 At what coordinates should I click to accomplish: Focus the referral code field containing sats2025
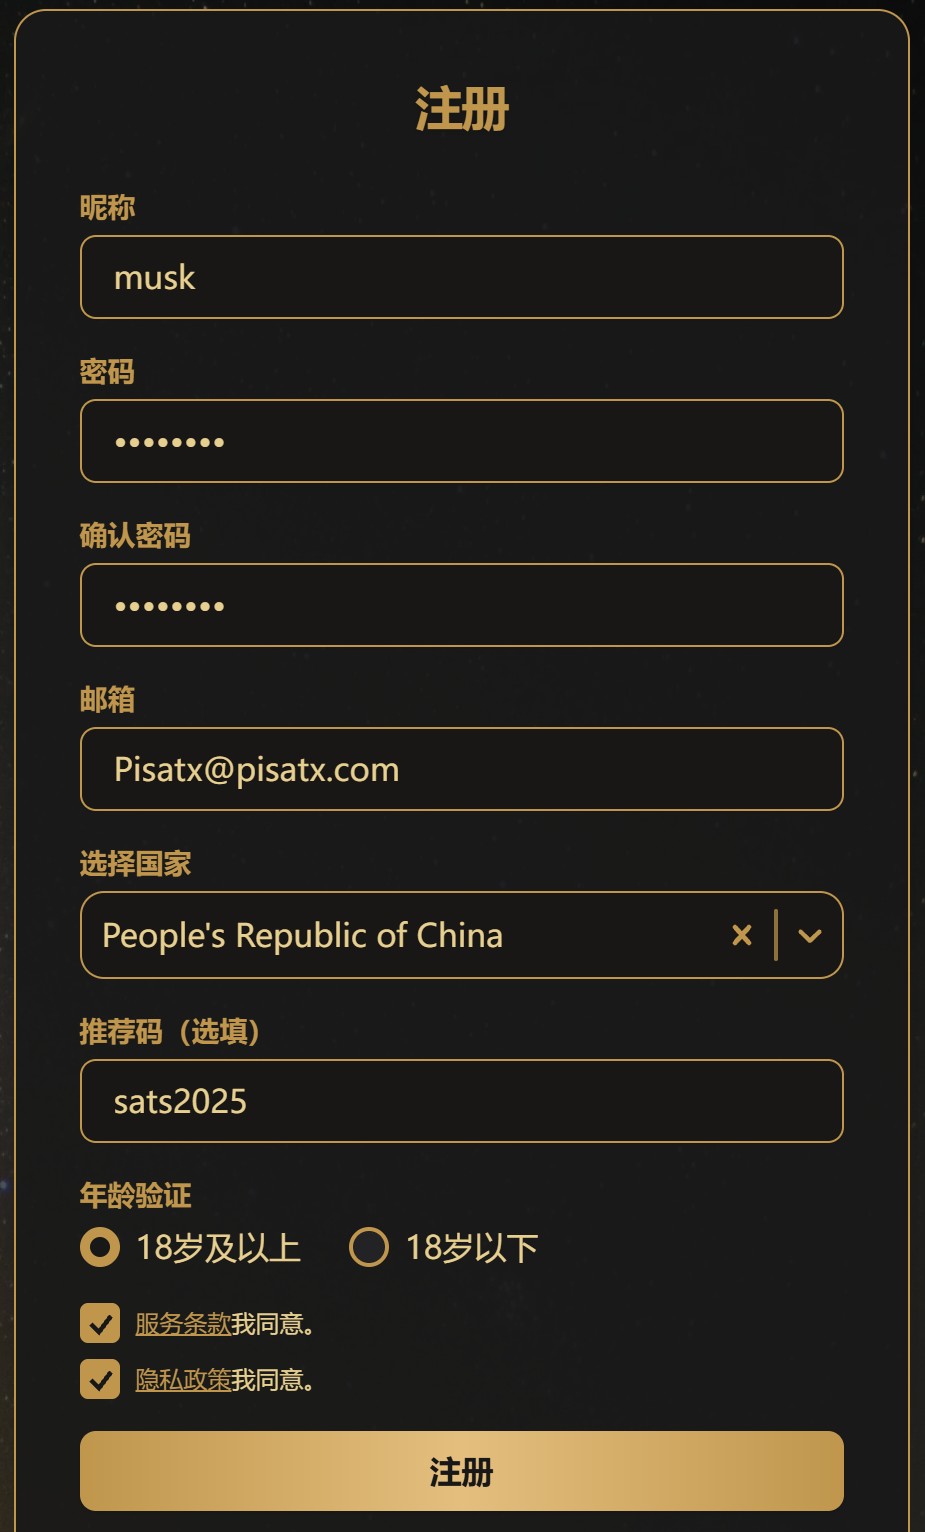coord(462,1101)
